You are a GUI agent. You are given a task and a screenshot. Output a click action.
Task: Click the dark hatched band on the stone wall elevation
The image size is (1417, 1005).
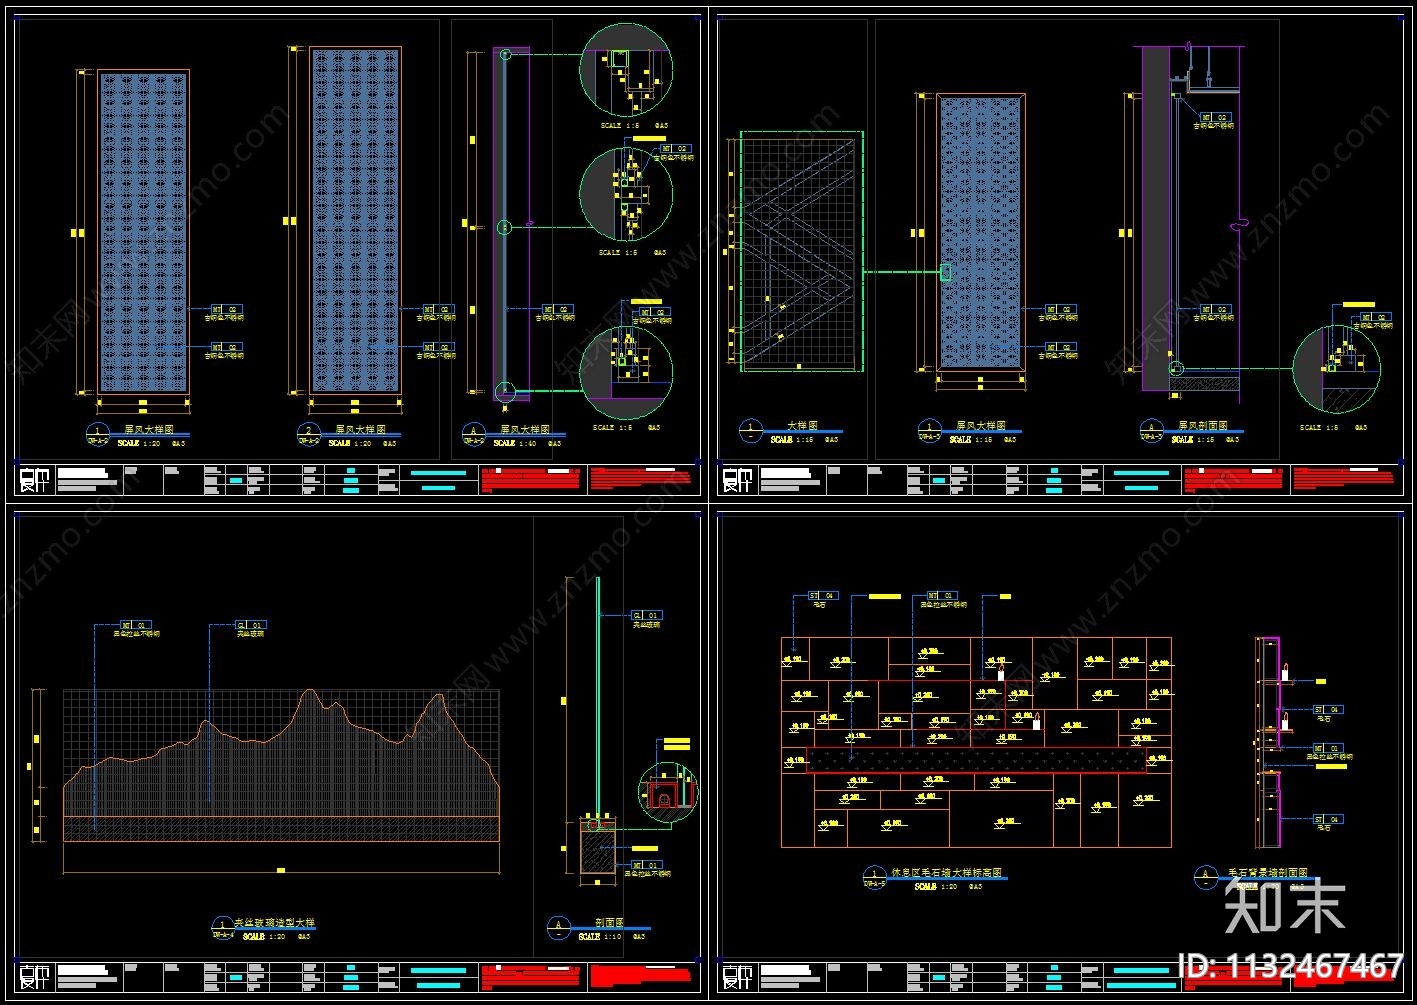[x=976, y=760]
